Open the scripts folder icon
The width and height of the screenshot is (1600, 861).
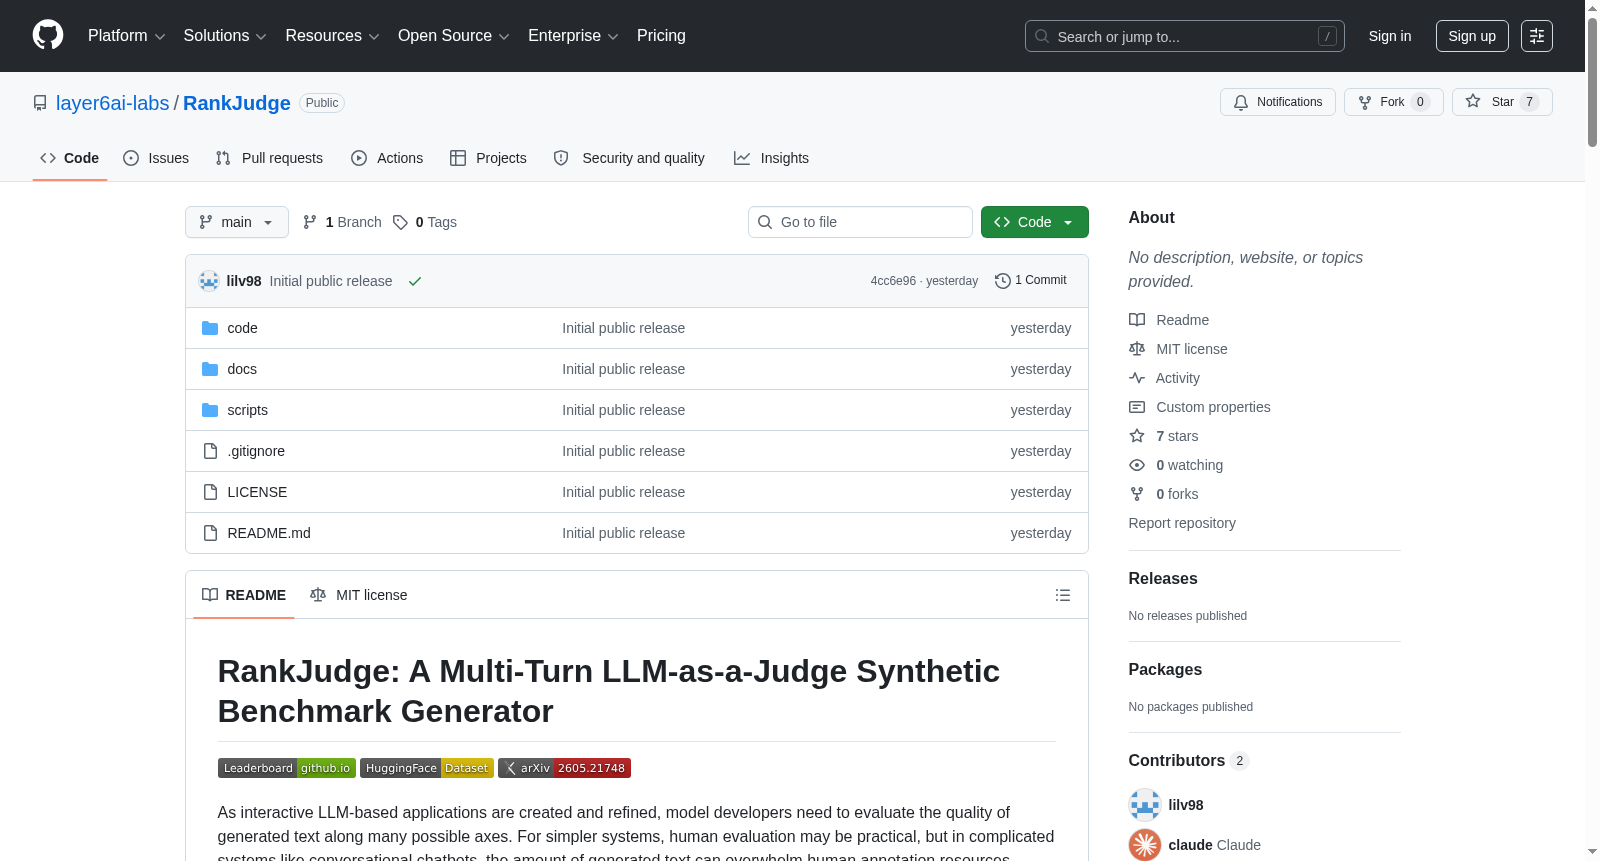210,410
